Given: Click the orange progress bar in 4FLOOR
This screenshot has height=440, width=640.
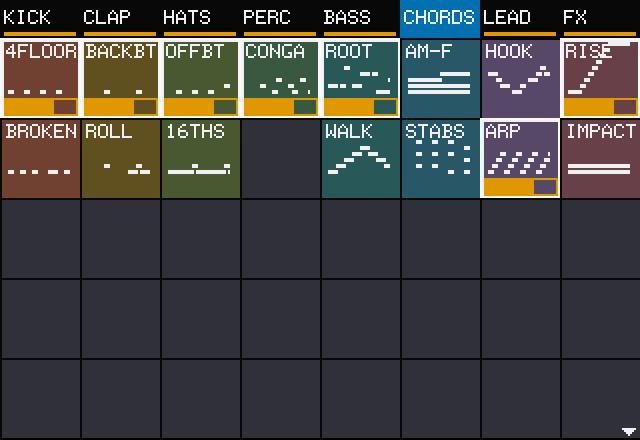Looking at the screenshot, I should tap(40, 107).
